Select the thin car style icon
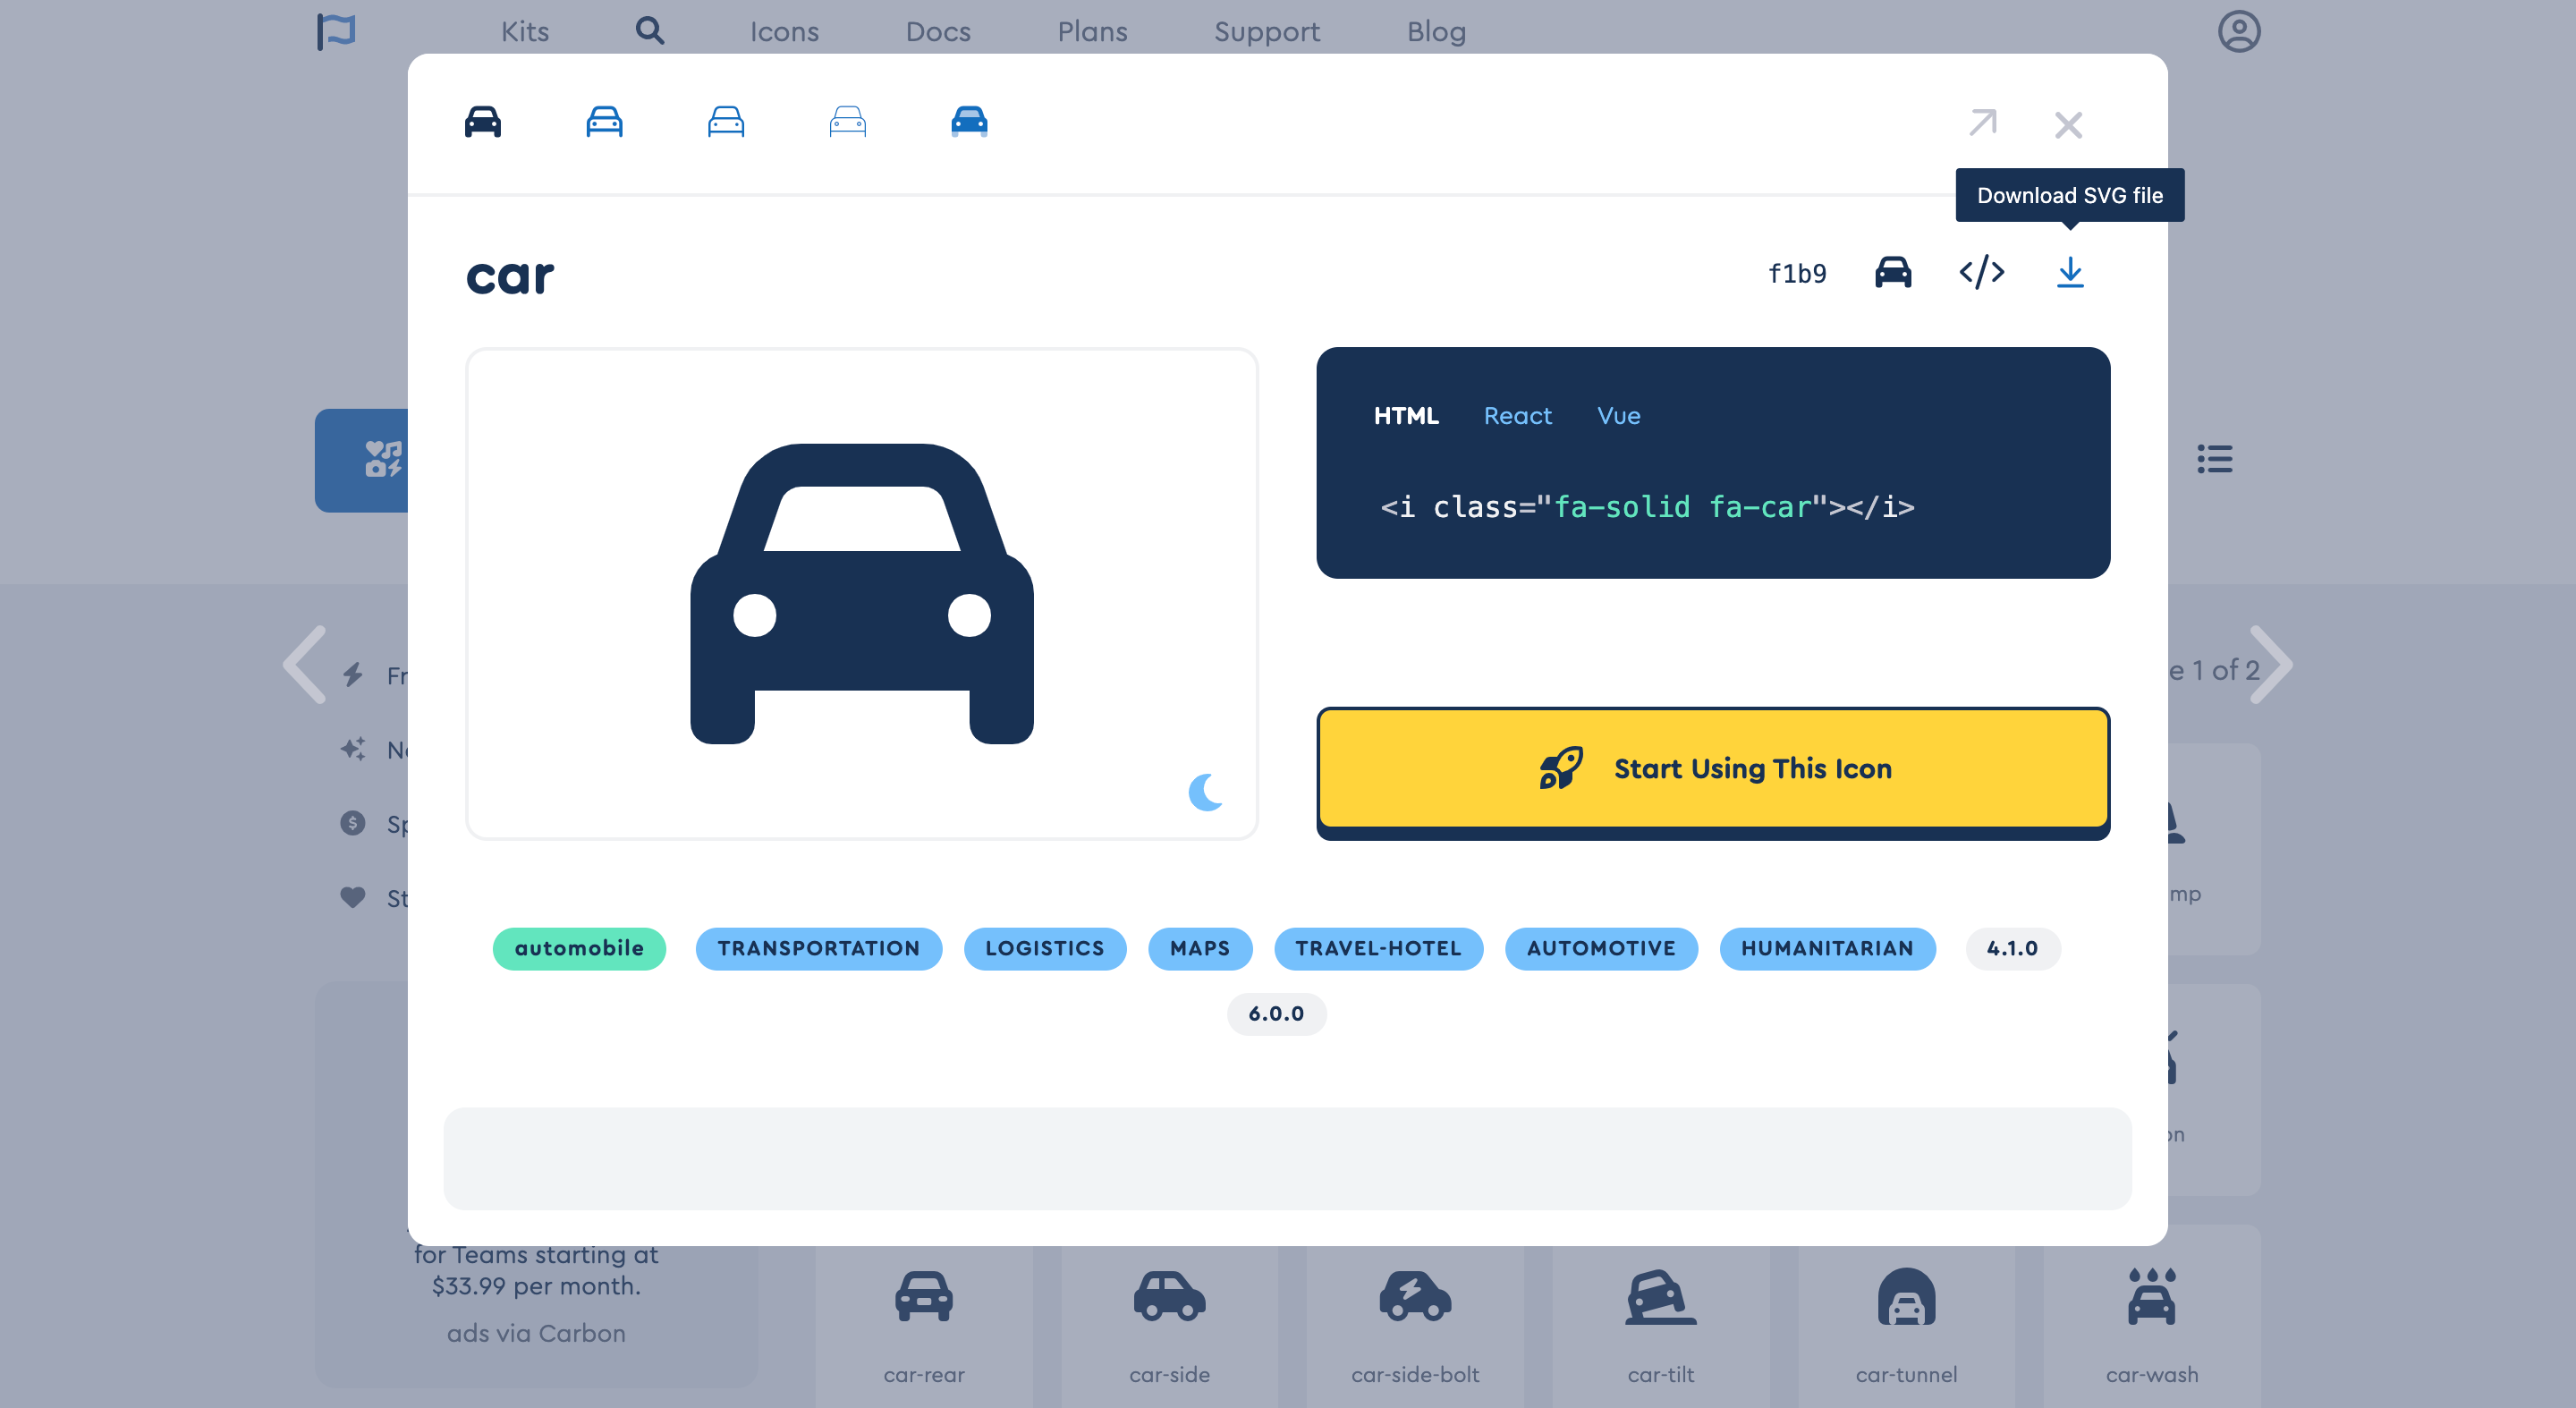2576x1408 pixels. click(x=847, y=122)
